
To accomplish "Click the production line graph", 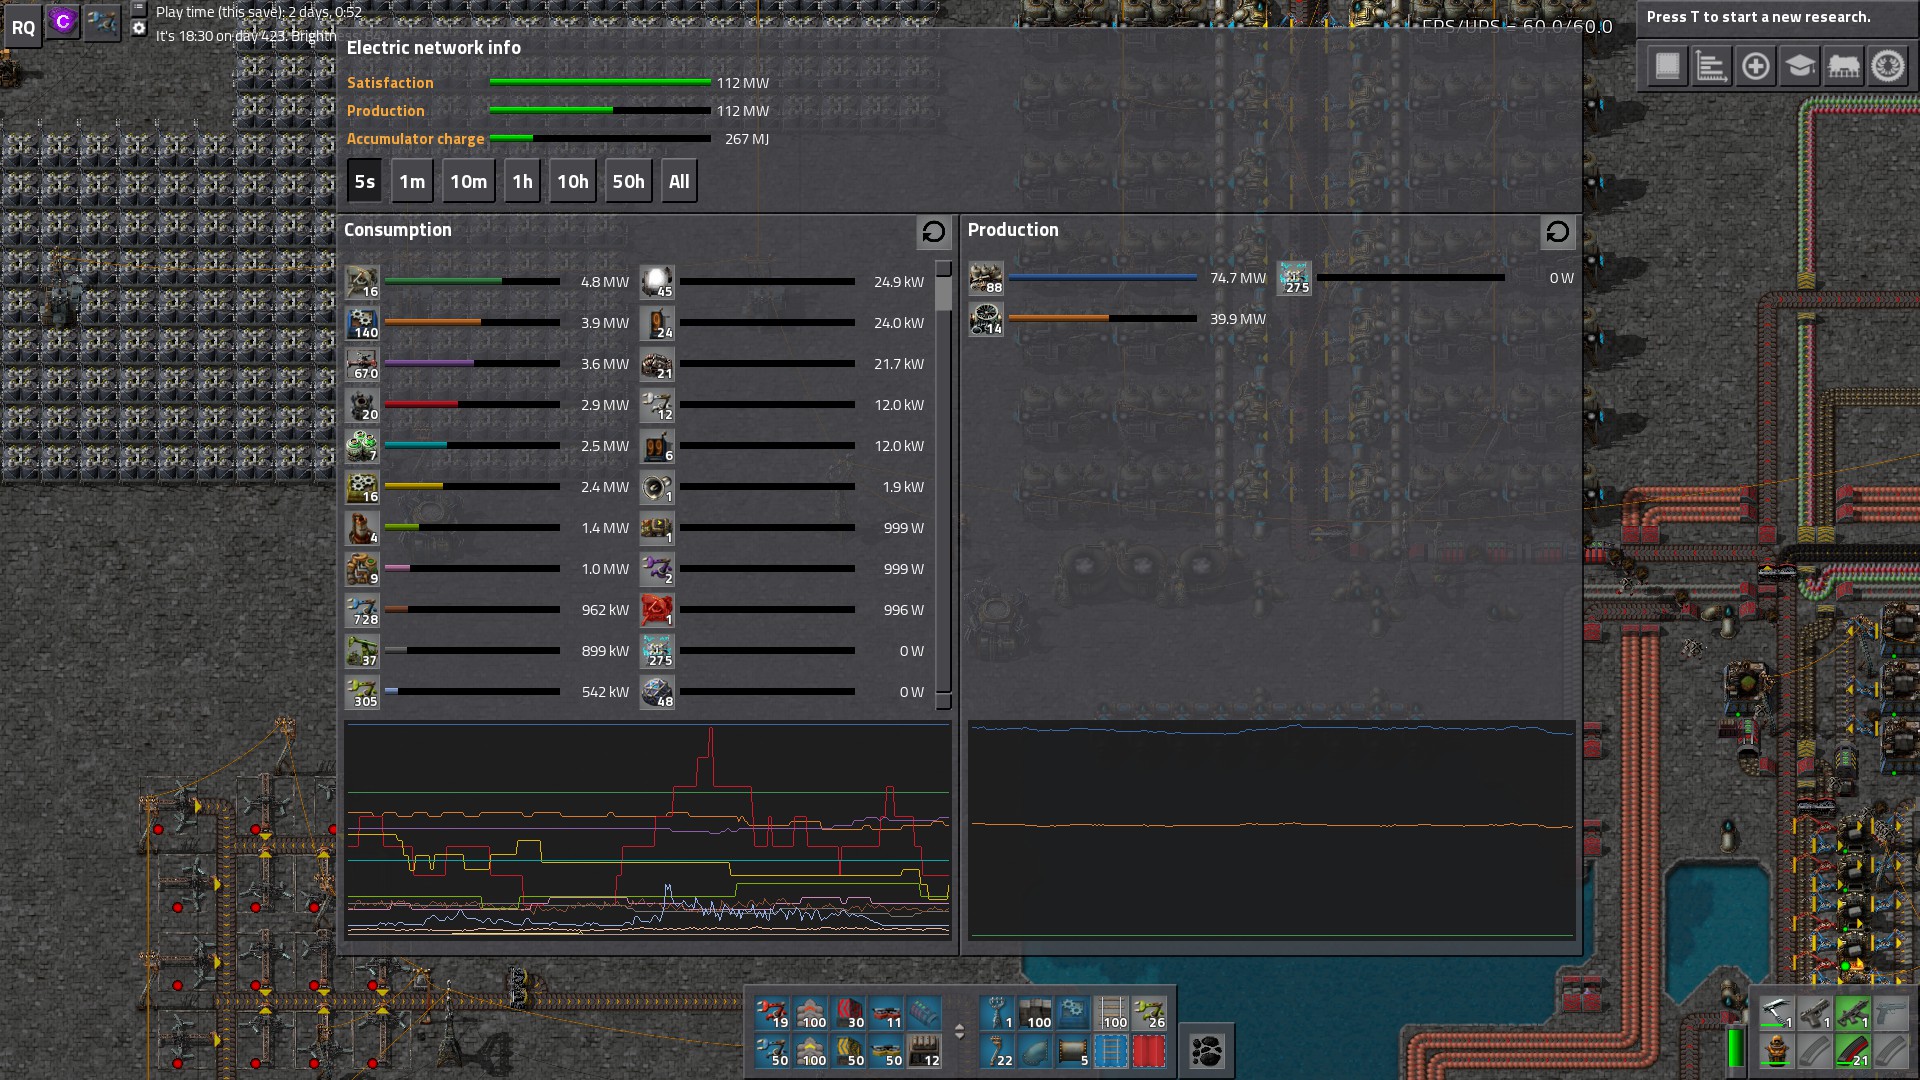I will click(1272, 830).
